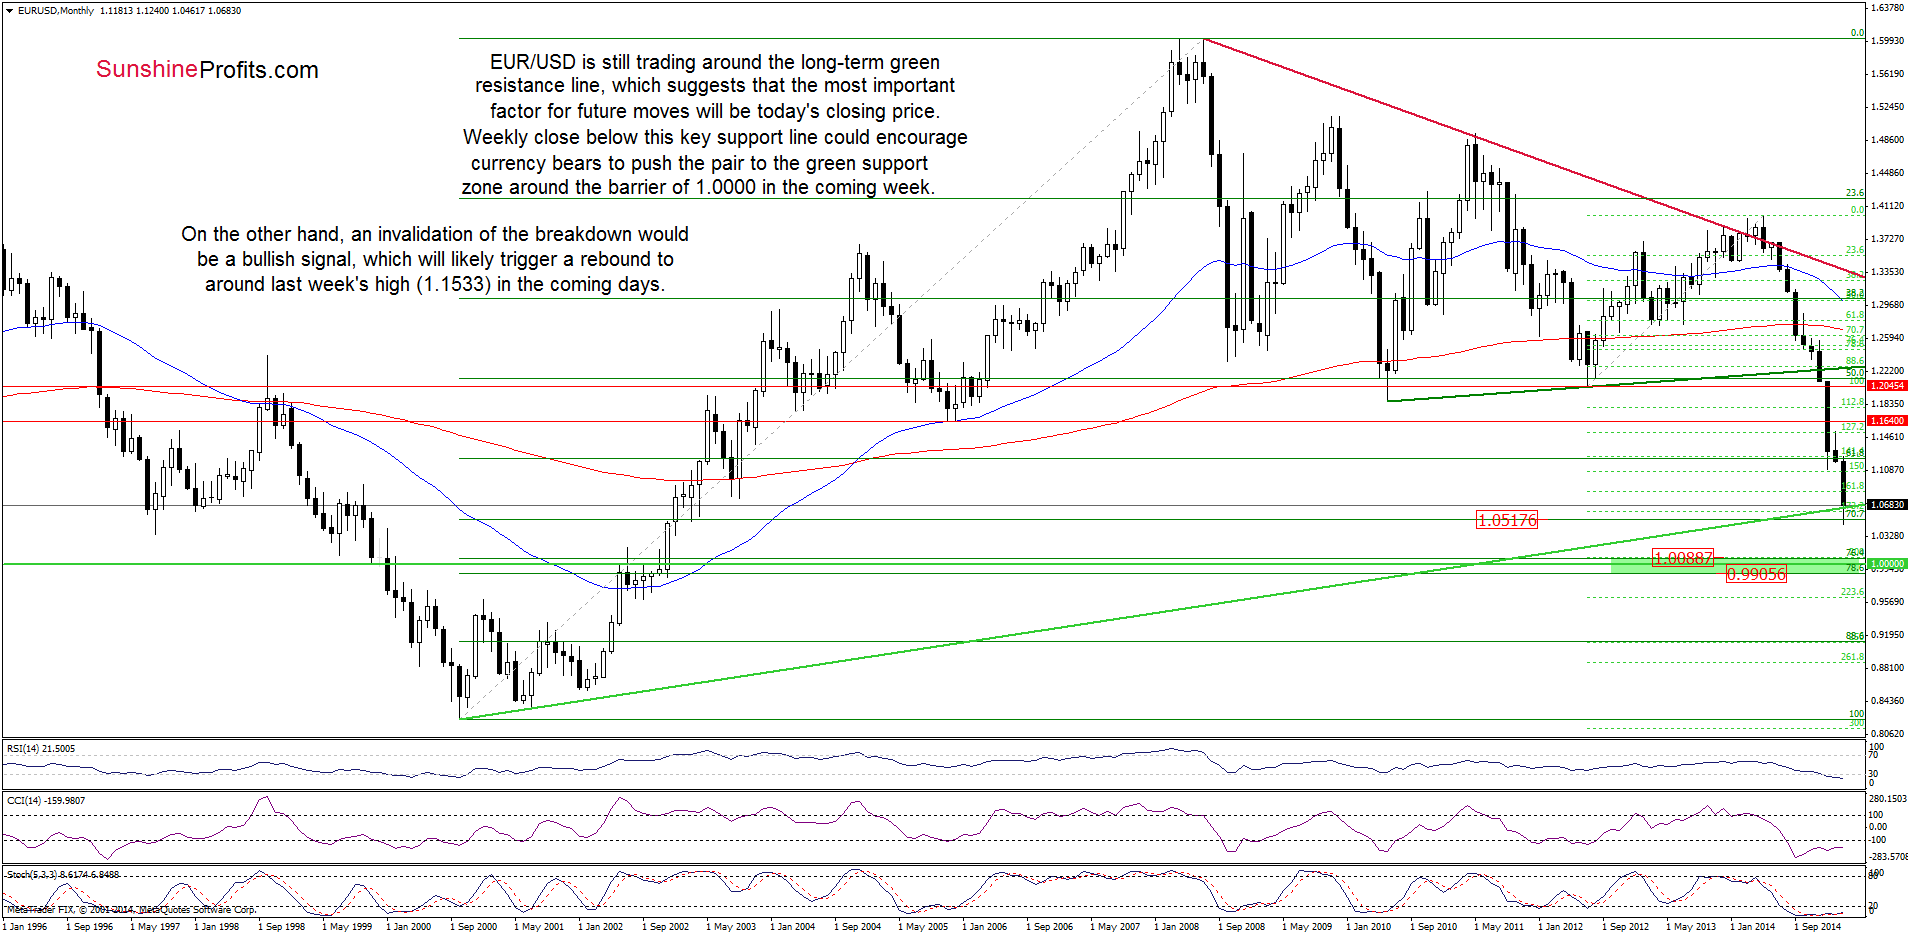This screenshot has width=1908, height=935.
Task: Click the red 1.16400 price tag on axis
Action: [1887, 421]
